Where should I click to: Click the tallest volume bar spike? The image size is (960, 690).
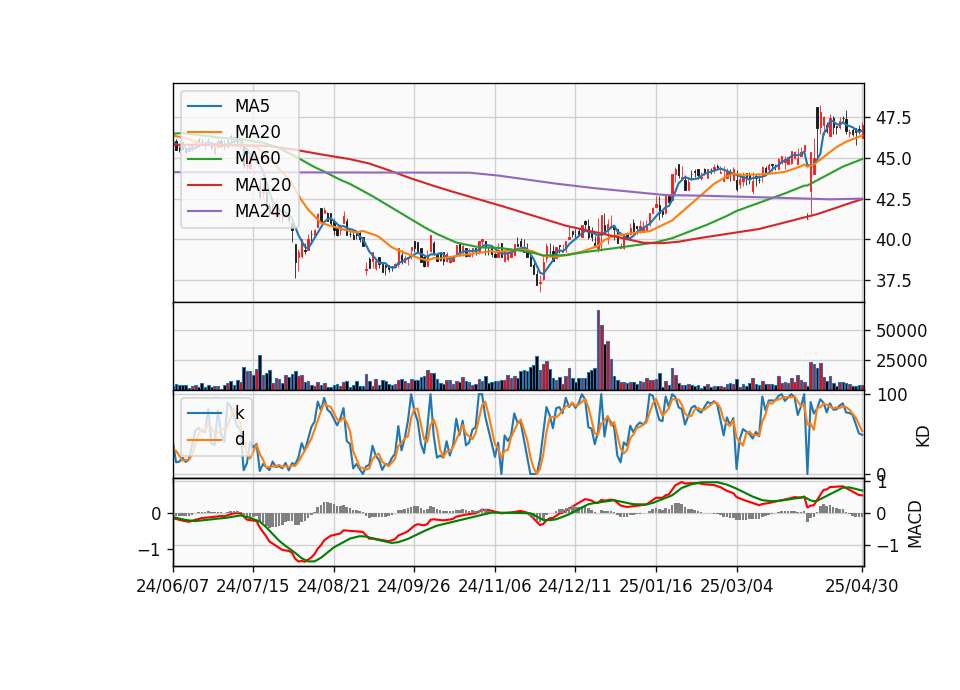[598, 350]
